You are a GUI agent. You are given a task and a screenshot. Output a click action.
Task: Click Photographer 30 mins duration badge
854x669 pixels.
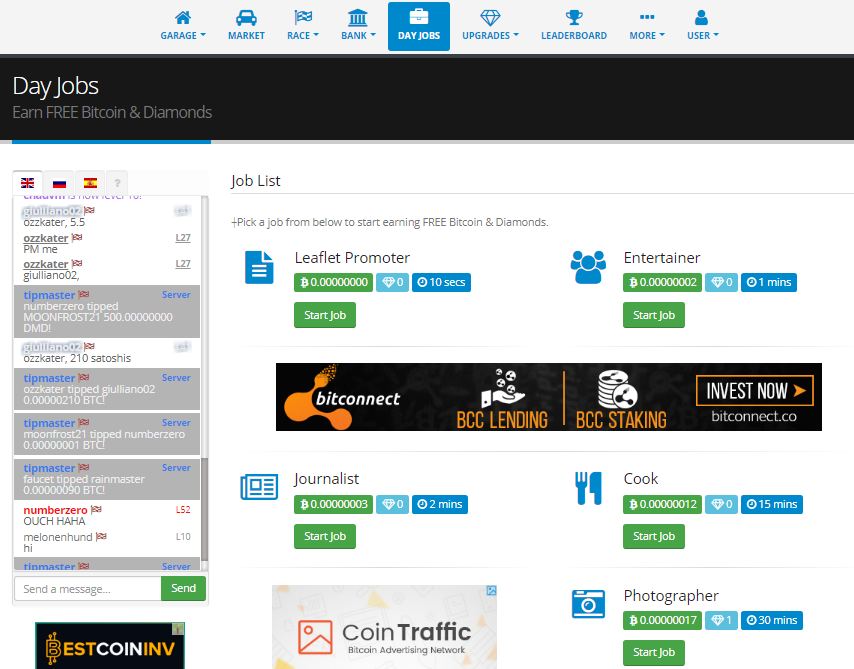[x=772, y=620]
